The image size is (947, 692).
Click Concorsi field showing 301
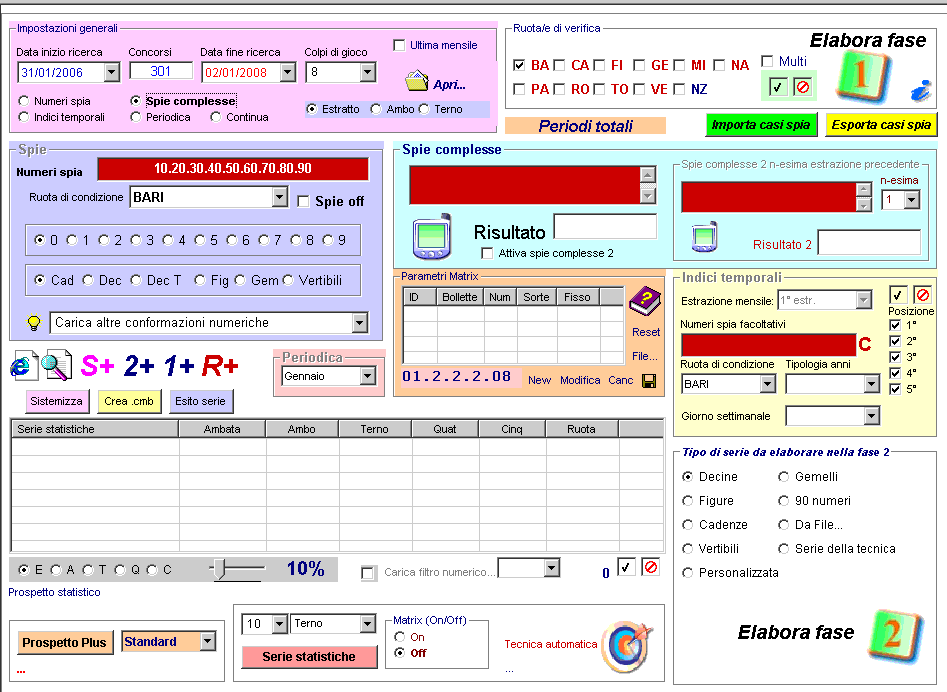coord(161,71)
